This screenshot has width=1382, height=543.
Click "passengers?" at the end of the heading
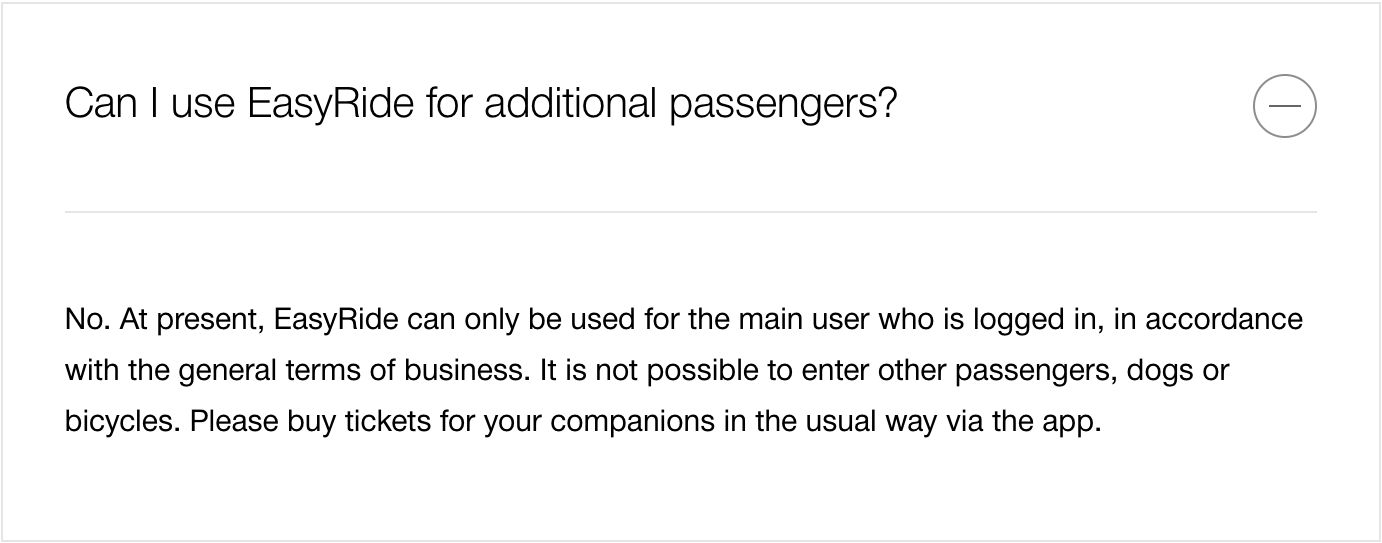pyautogui.click(x=783, y=105)
